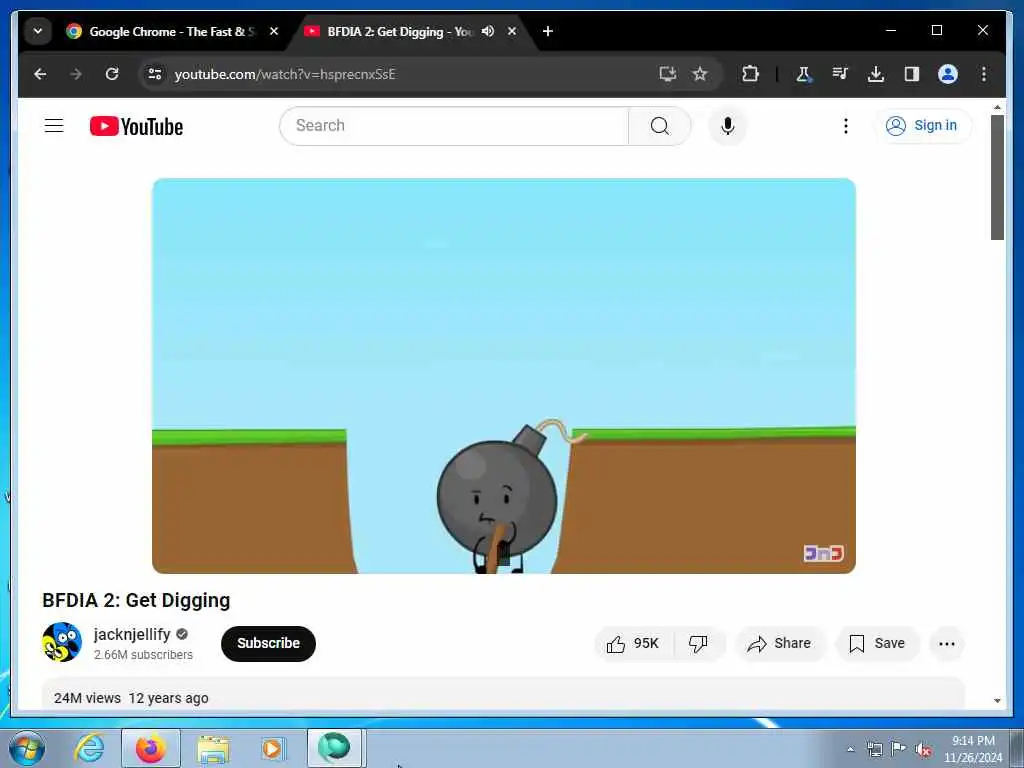Image resolution: width=1024 pixels, height=768 pixels.
Task: Go to YouTube home via the logo
Action: coord(136,126)
